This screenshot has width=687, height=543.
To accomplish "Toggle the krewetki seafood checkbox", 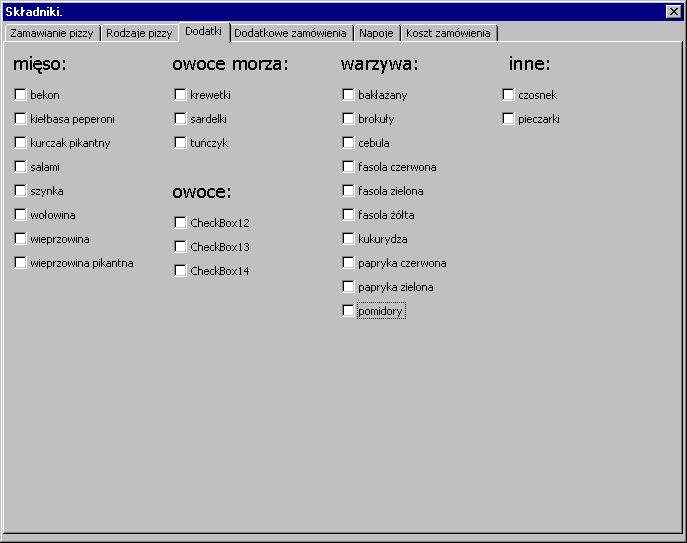I will click(x=181, y=95).
